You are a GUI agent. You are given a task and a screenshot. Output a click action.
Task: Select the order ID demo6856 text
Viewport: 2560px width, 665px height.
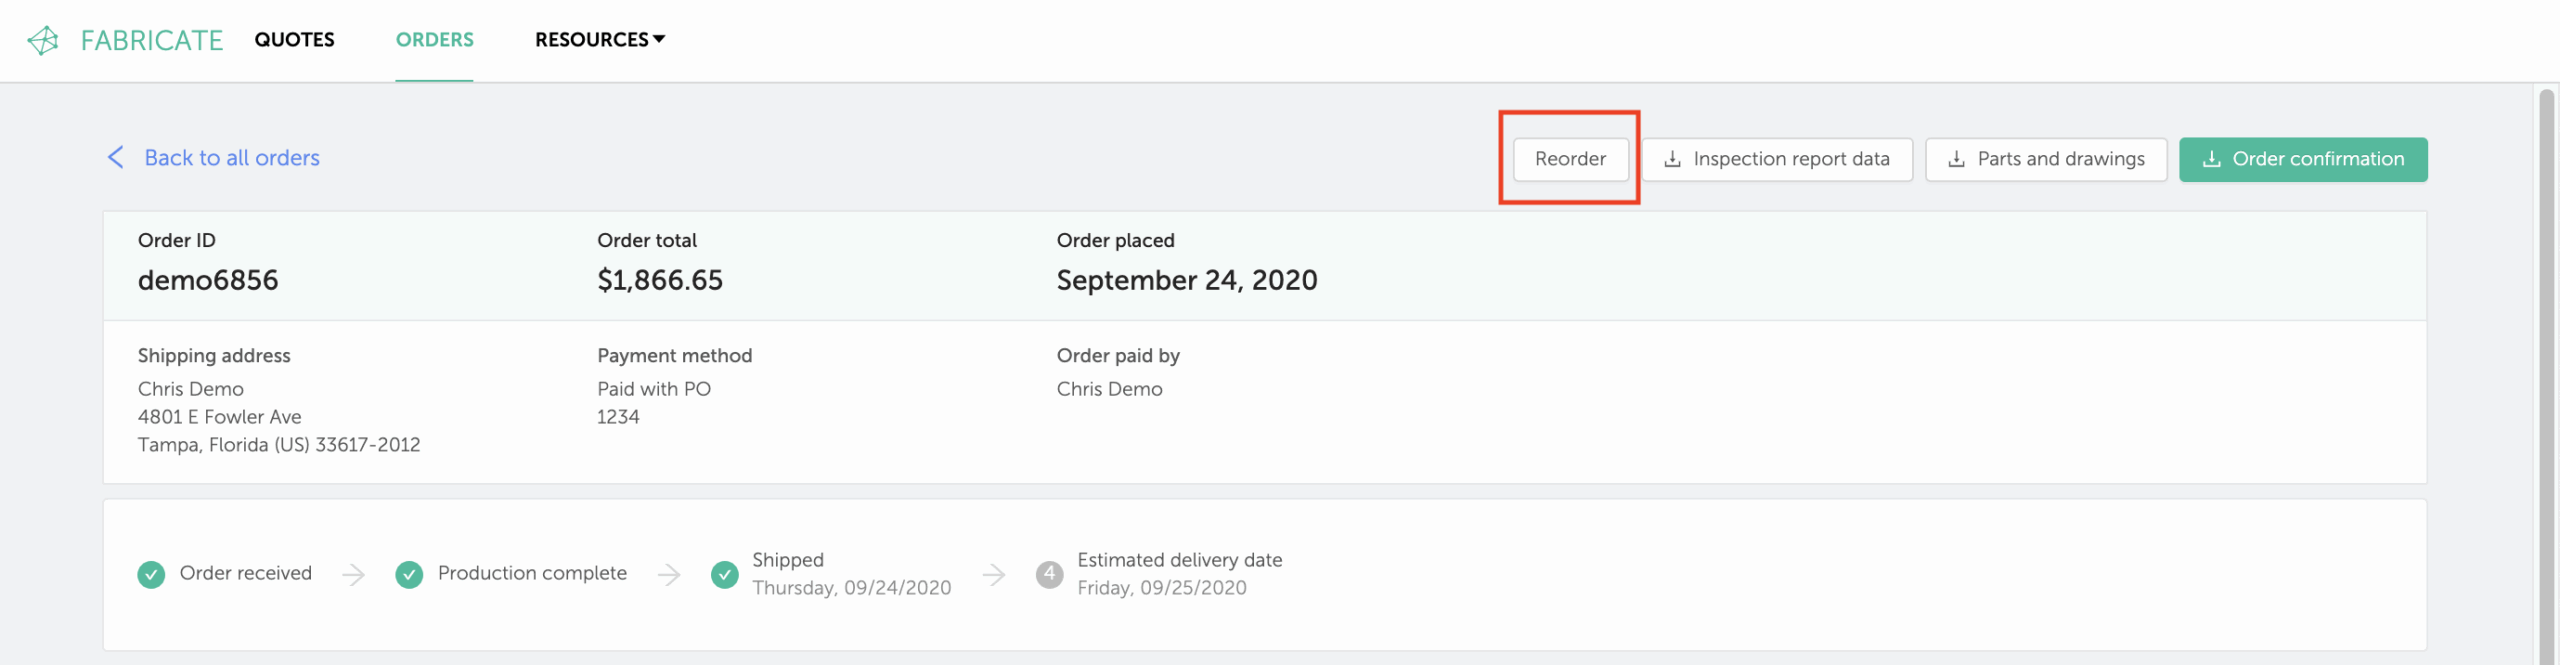point(208,280)
